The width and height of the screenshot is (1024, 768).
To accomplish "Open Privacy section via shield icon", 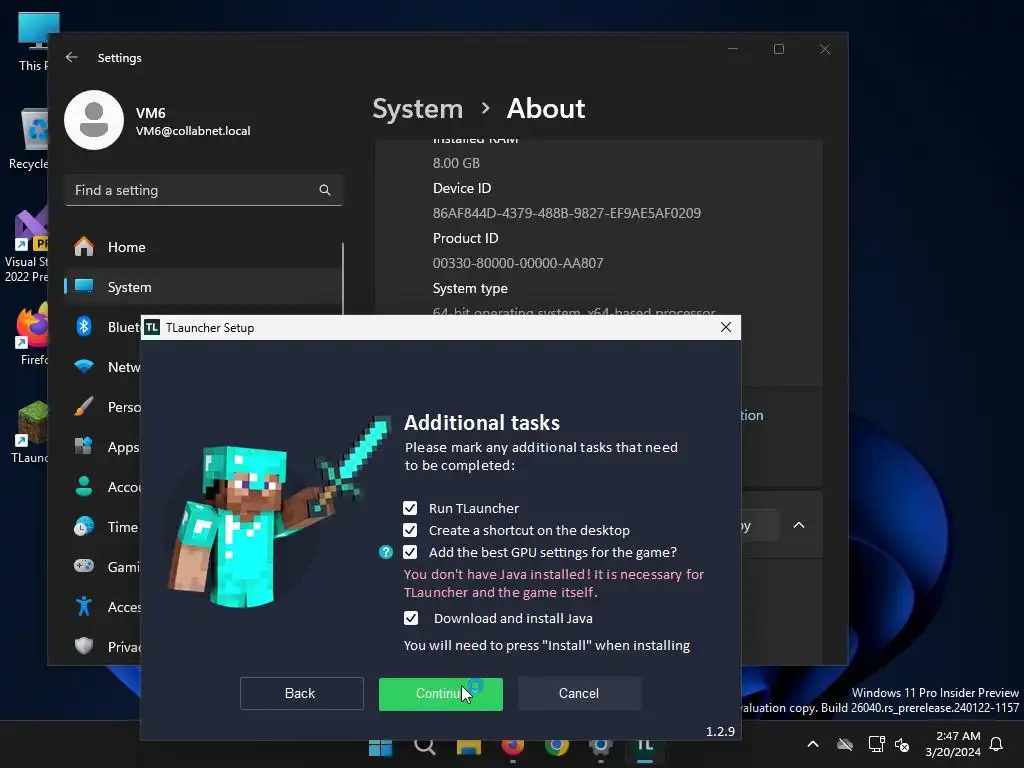I will point(84,646).
